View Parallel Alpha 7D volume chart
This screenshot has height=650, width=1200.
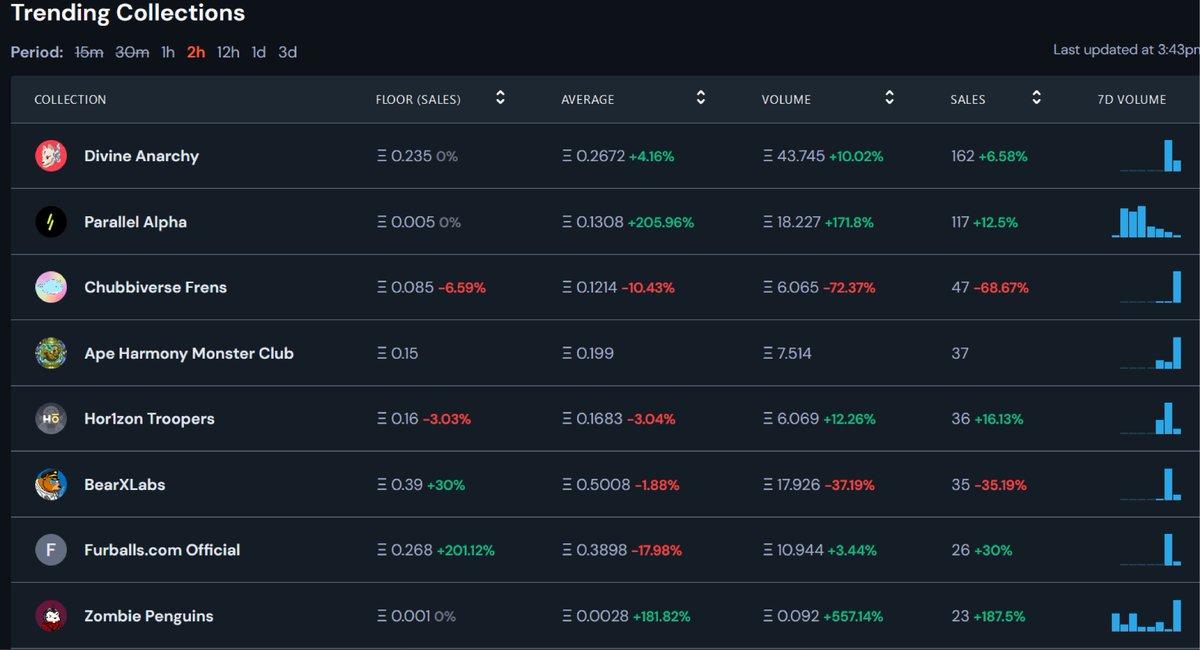pyautogui.click(x=1147, y=222)
